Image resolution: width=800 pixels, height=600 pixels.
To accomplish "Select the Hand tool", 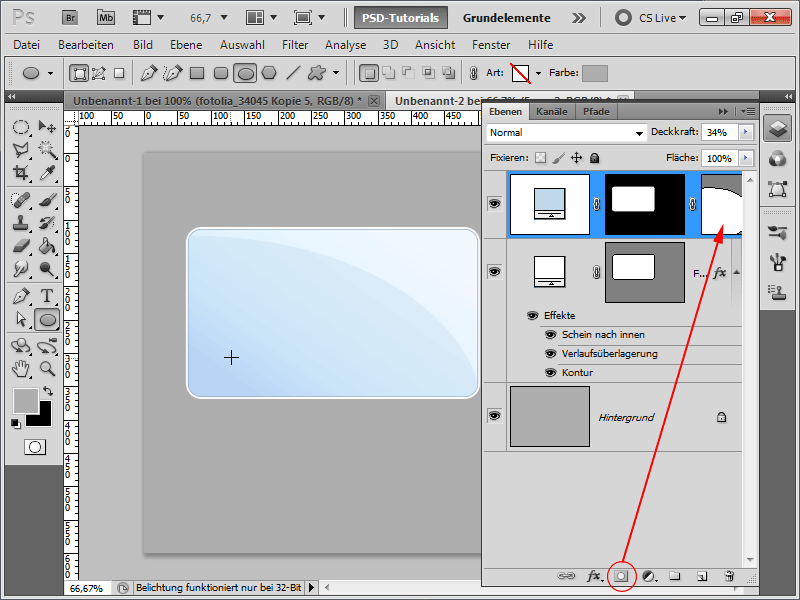I will coord(20,368).
